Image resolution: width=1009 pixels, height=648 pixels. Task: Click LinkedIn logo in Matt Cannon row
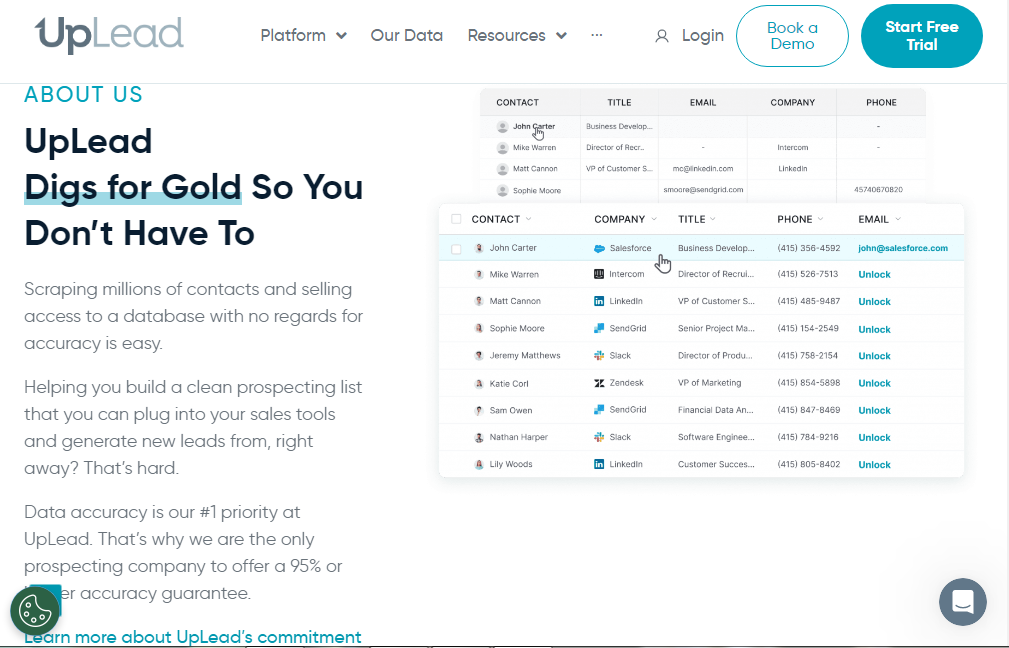[599, 301]
